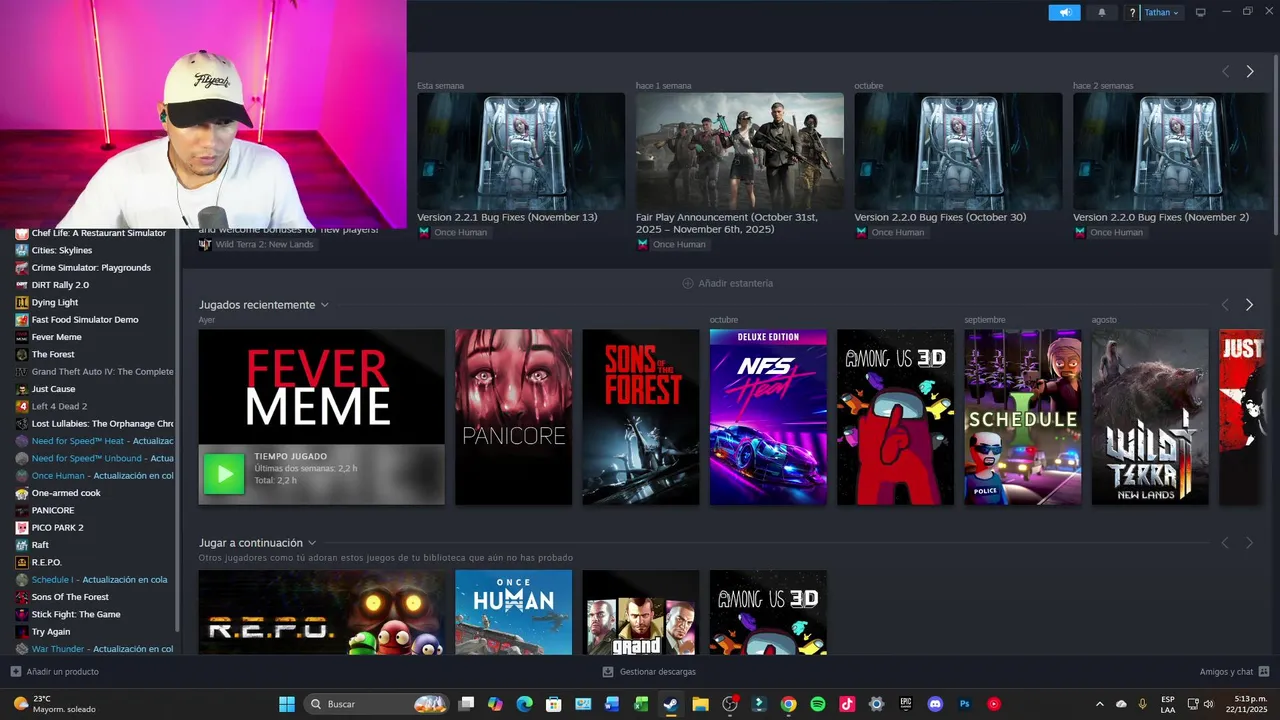Screen dimensions: 1280x720
Task: Go to previous news items arrow
Action: (1225, 71)
